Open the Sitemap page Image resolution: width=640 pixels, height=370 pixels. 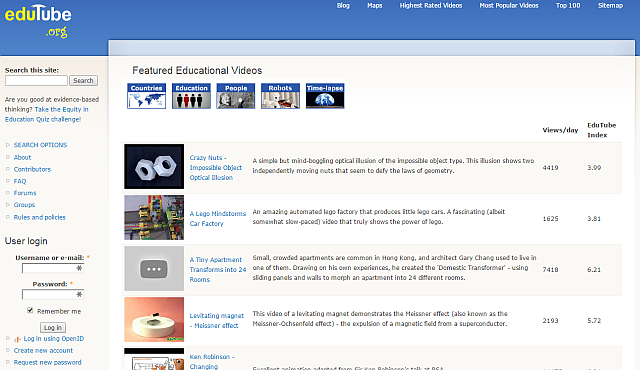tap(611, 6)
